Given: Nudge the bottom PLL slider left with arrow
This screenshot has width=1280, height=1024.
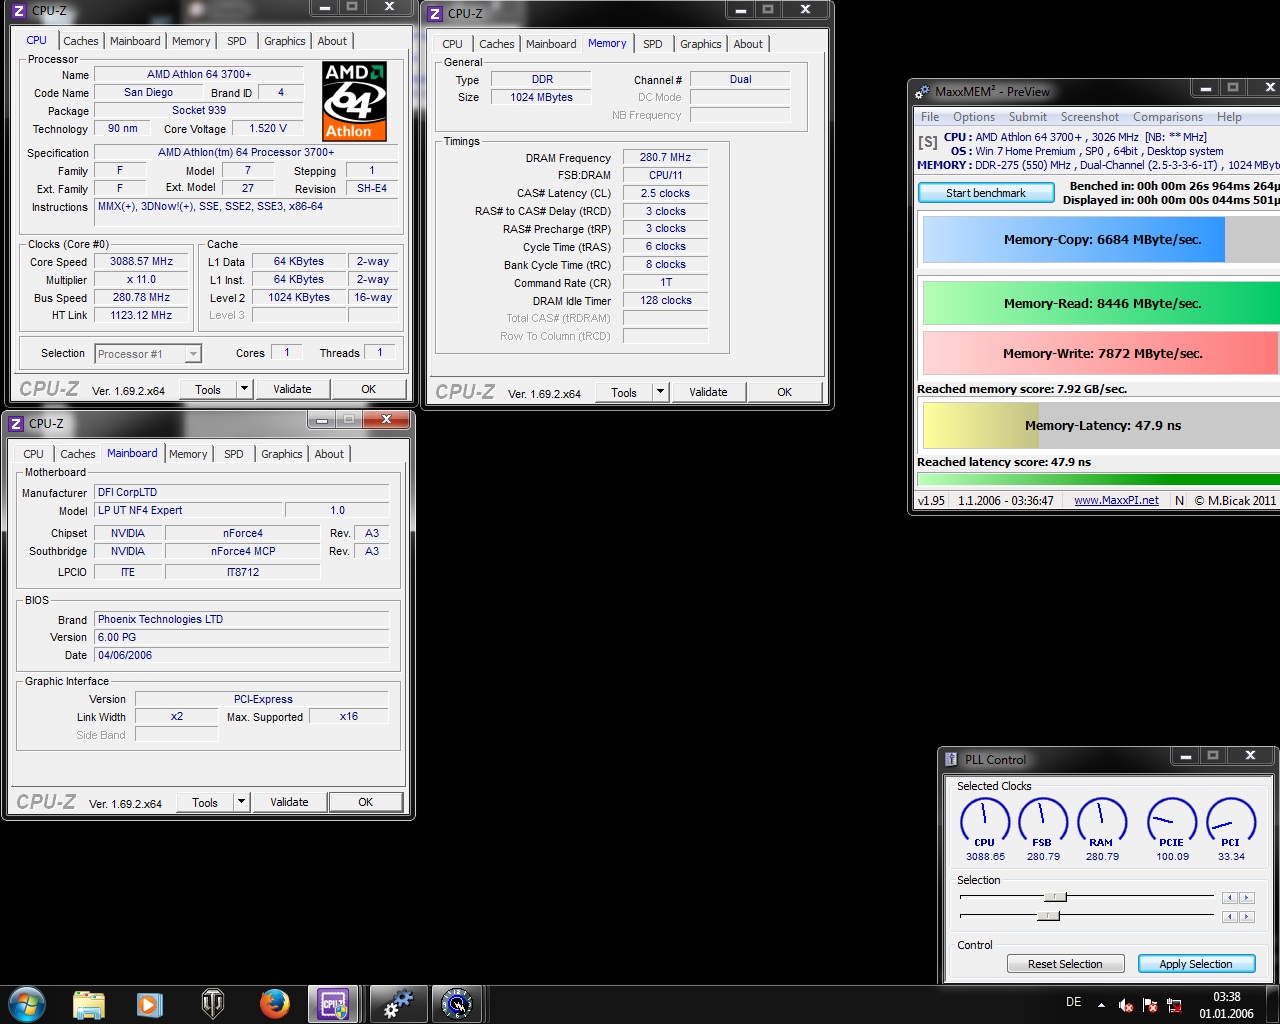Looking at the screenshot, I should [x=1230, y=917].
